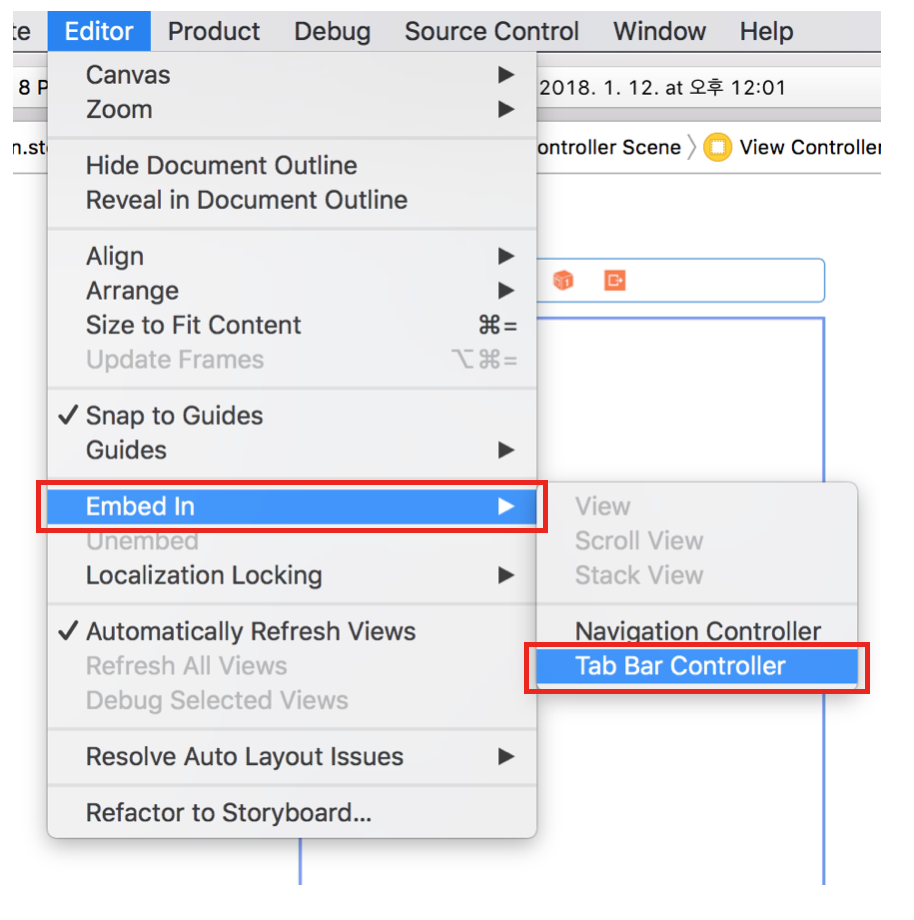Click Stack View in Embed In submenu

(x=697, y=576)
